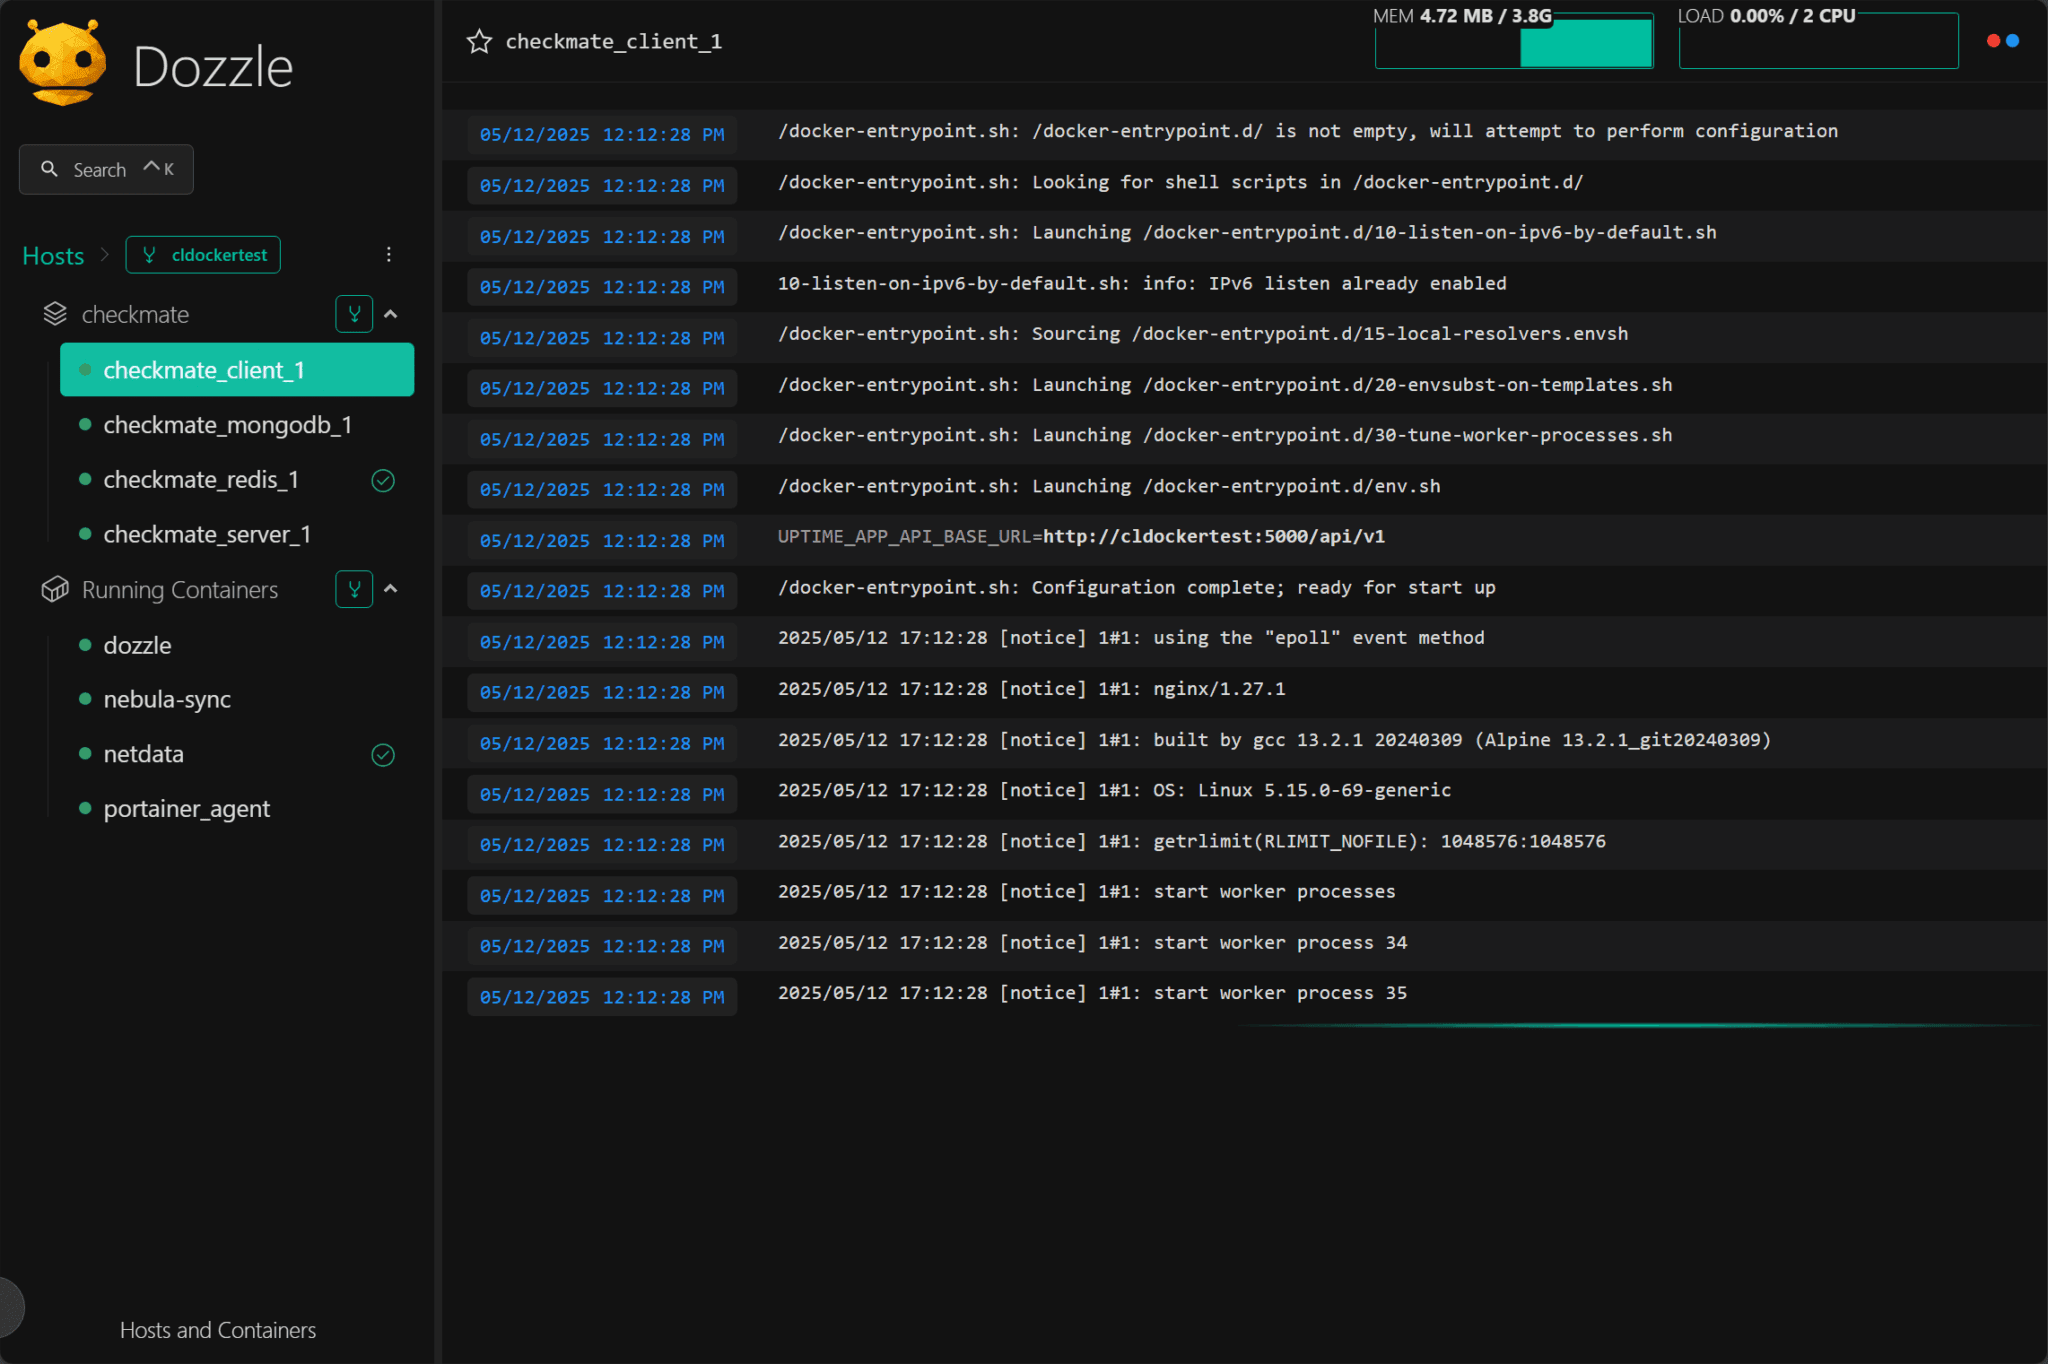Click the green check beside checkmate_redis_1
2048x1364 pixels.
tap(383, 480)
